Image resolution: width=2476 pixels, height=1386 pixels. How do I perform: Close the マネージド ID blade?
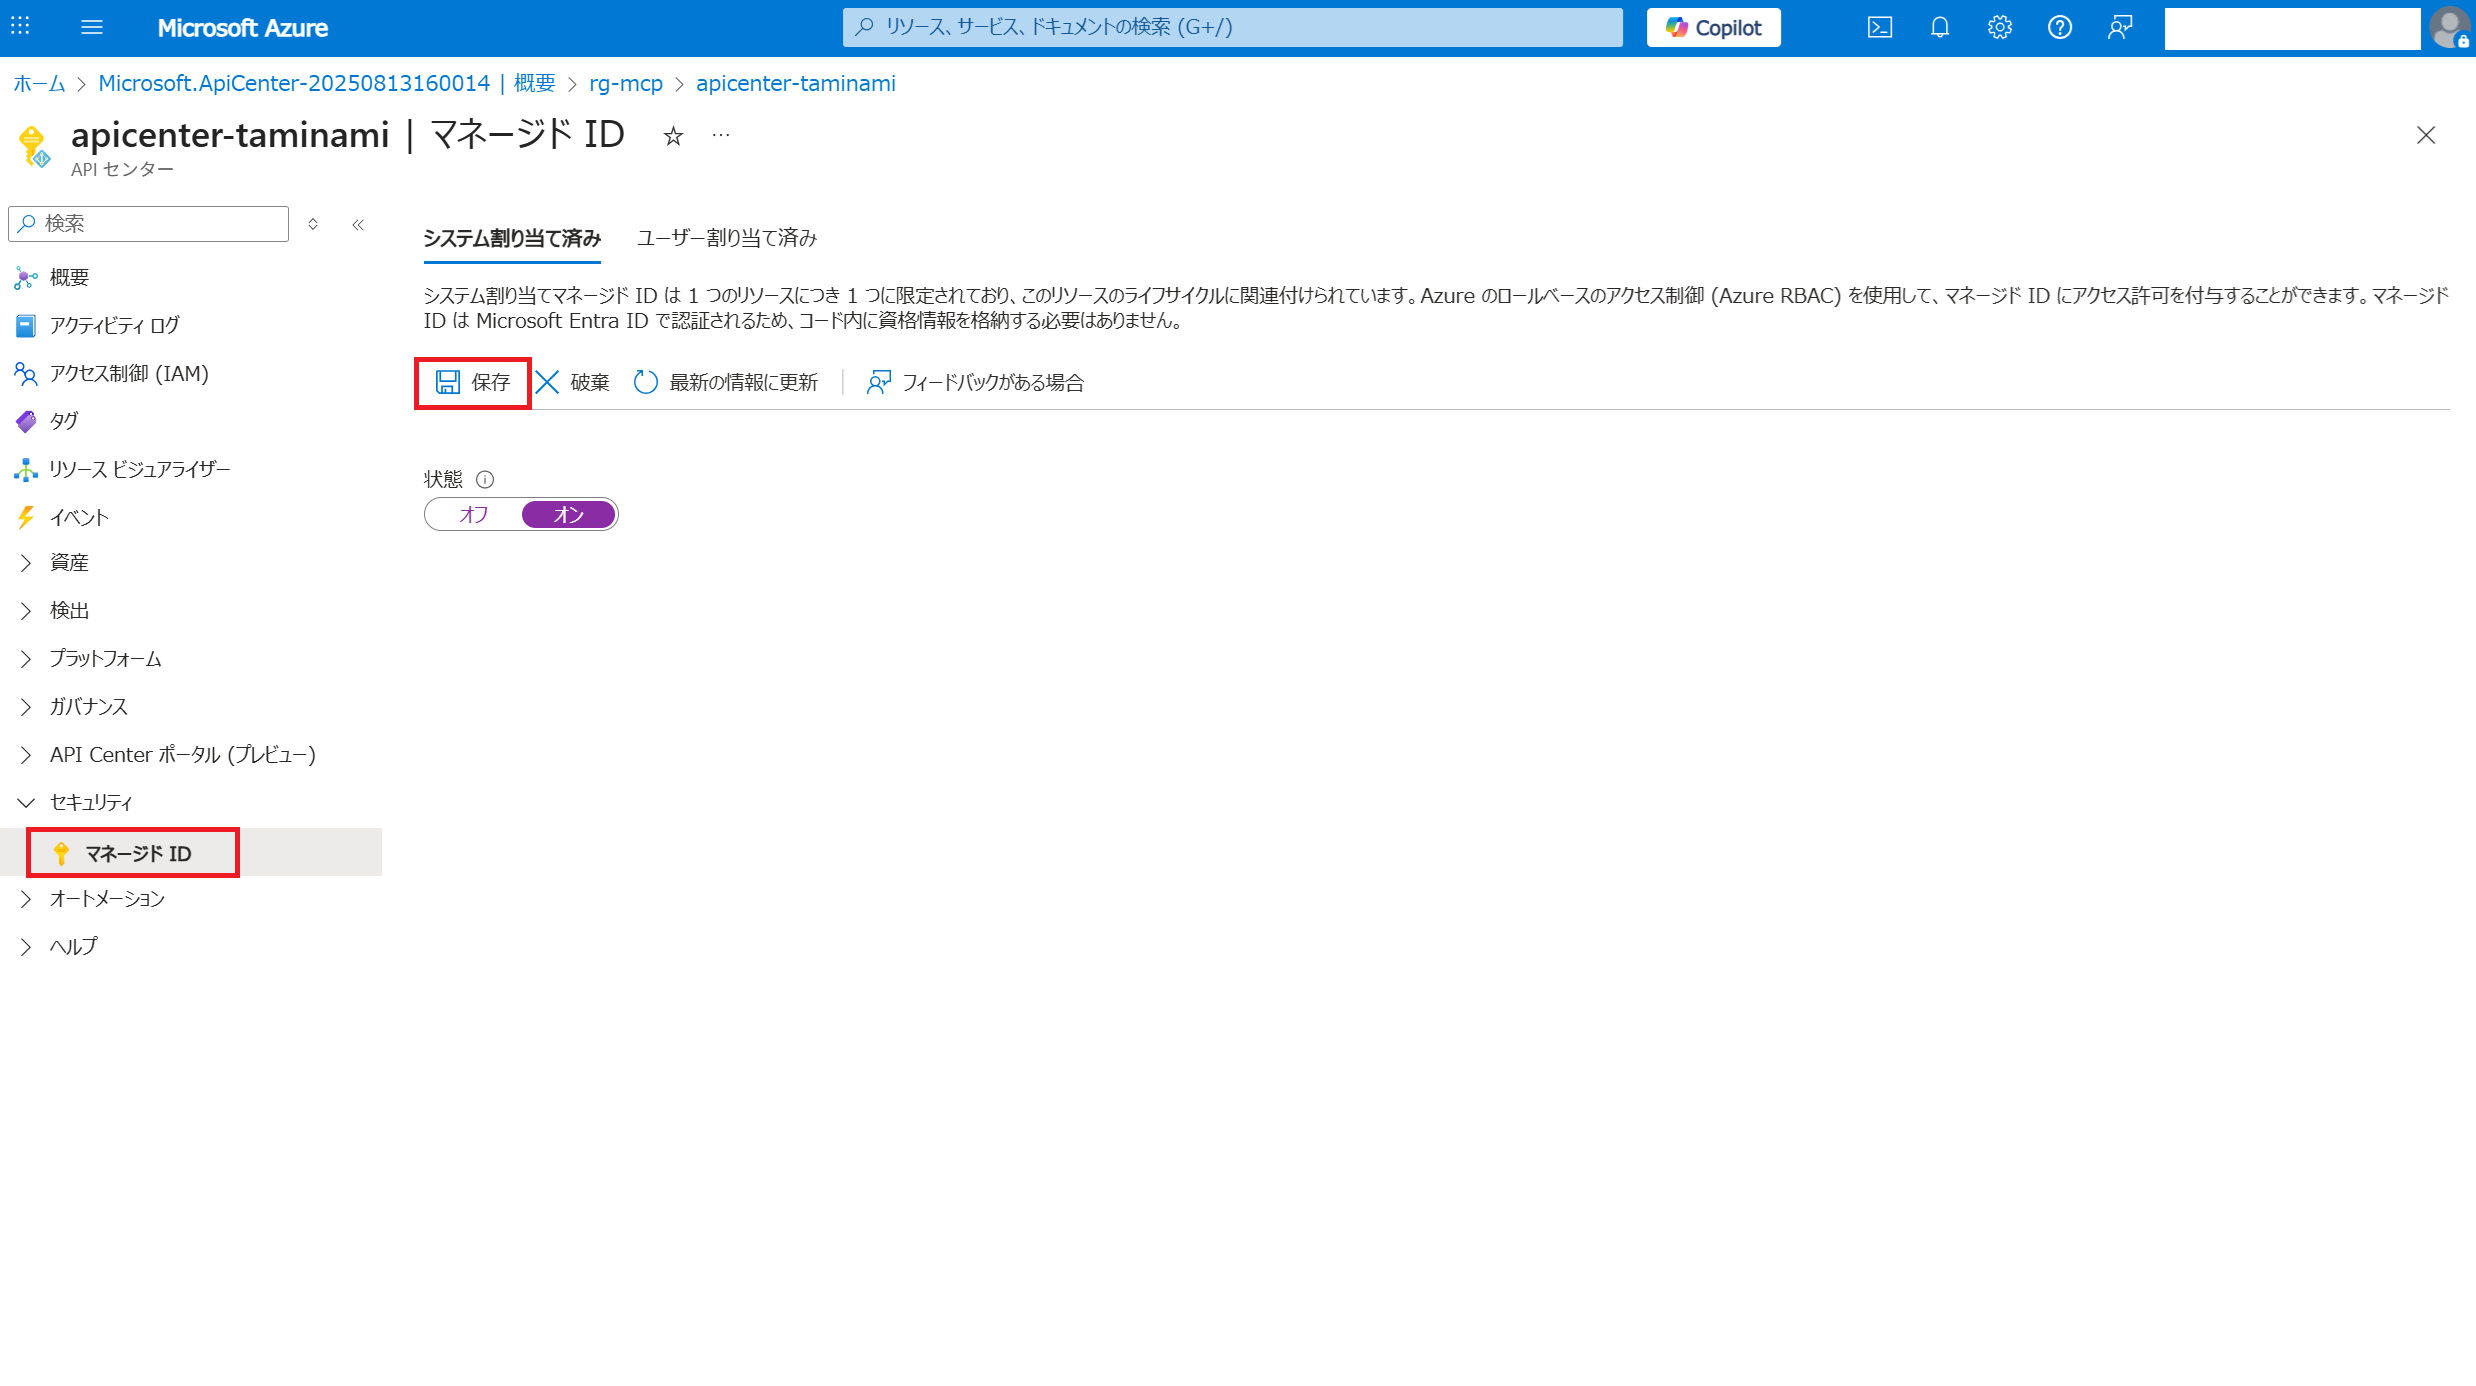point(2426,135)
